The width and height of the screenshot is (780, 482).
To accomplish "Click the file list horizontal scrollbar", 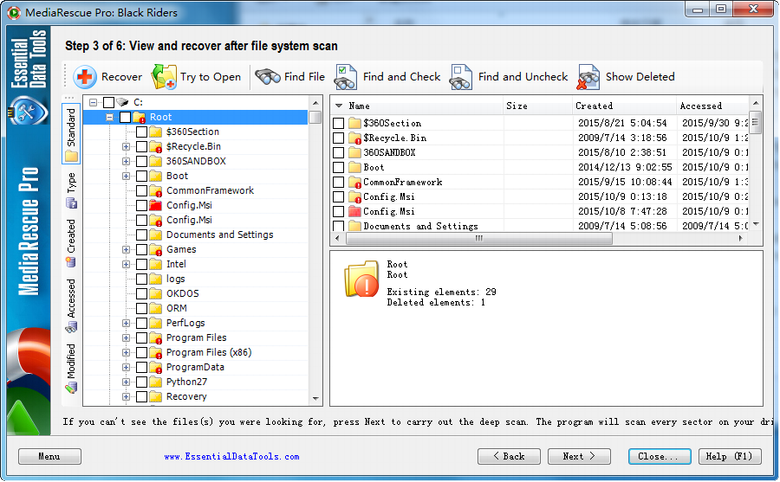I will point(540,240).
